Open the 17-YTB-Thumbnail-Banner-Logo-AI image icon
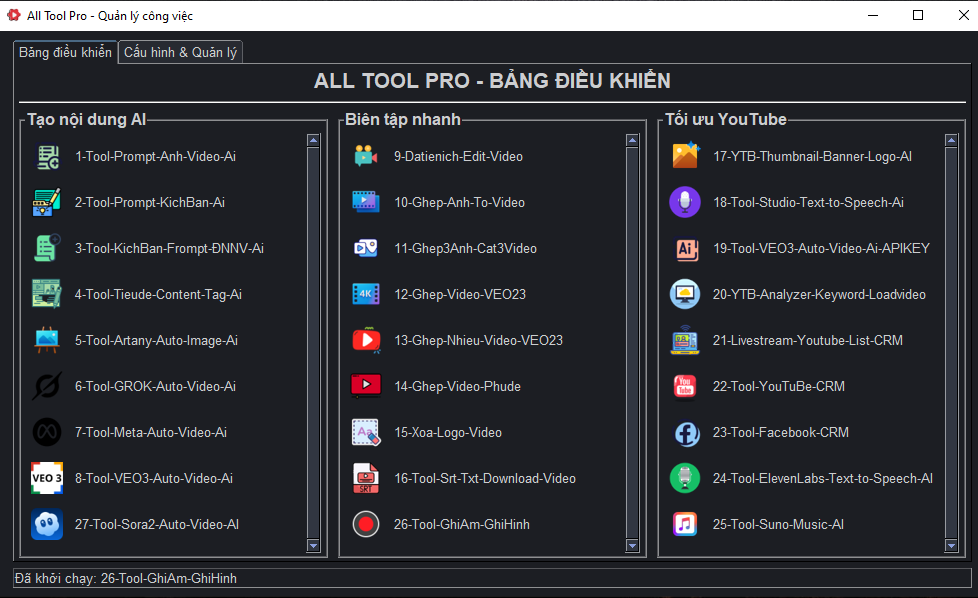Image resolution: width=978 pixels, height=598 pixels. (x=685, y=156)
